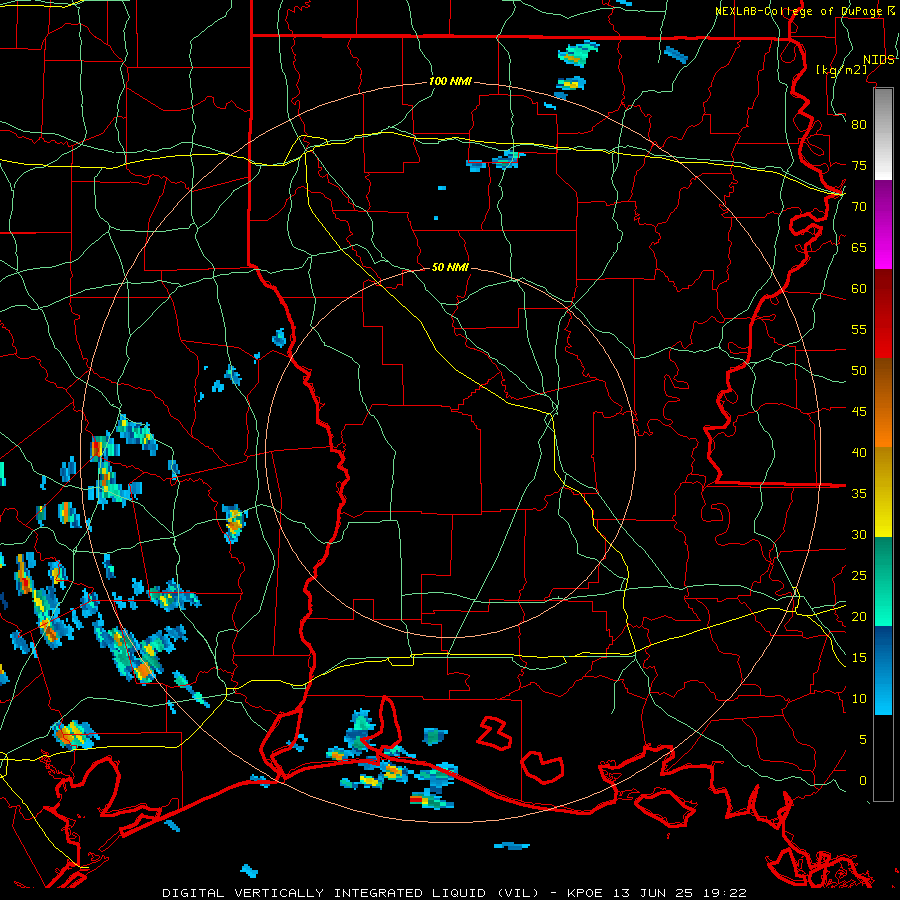Screen dimensions: 900x900
Task: Click scale value 25
Action: click(859, 576)
